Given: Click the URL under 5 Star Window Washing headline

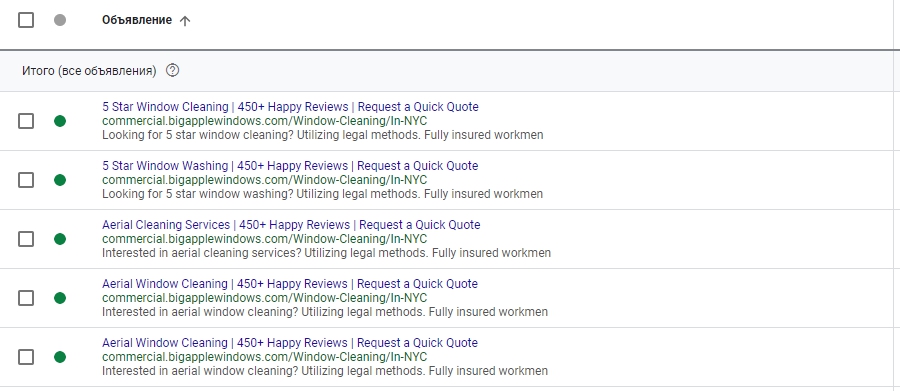Looking at the screenshot, I should coord(265,180).
